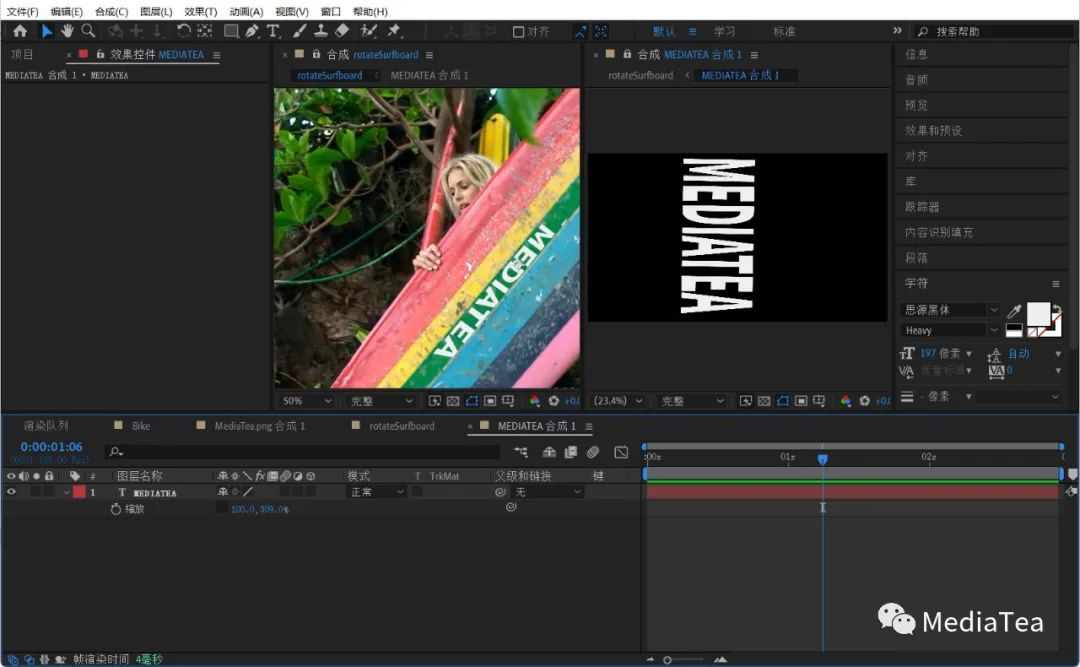Click the Home icon in toolbar
The image size is (1080, 667).
20,31
